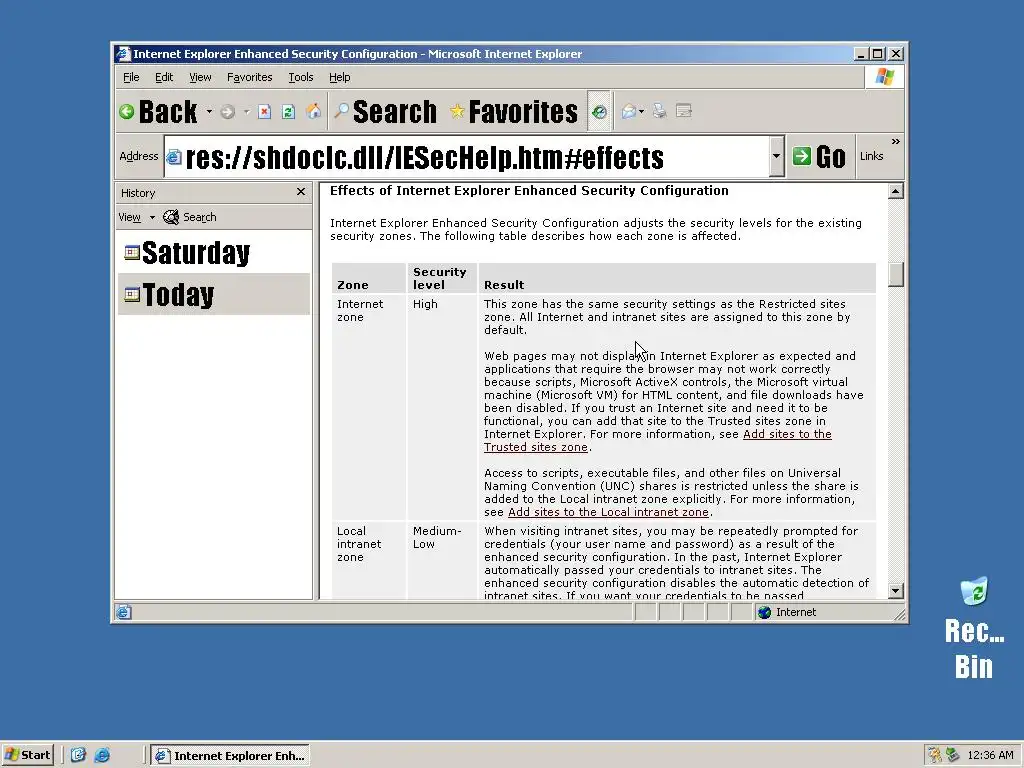Click the status bar page icon

(x=123, y=612)
